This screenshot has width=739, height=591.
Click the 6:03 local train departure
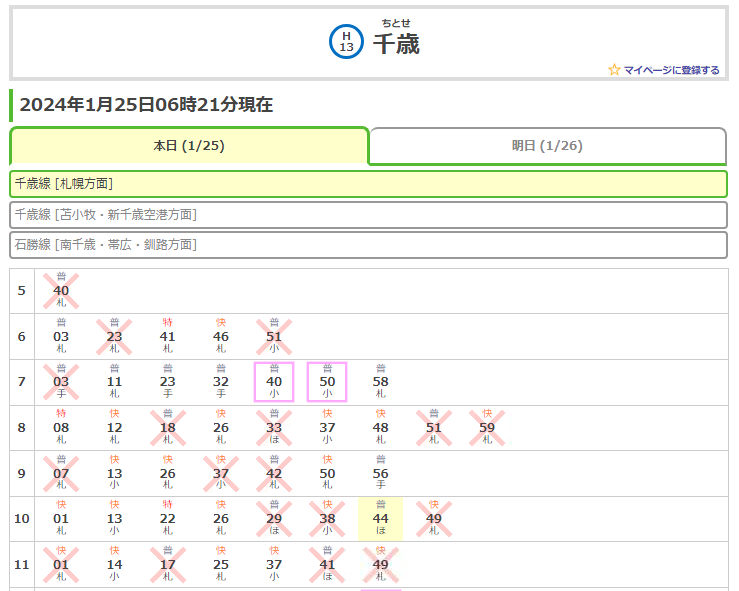tap(61, 337)
